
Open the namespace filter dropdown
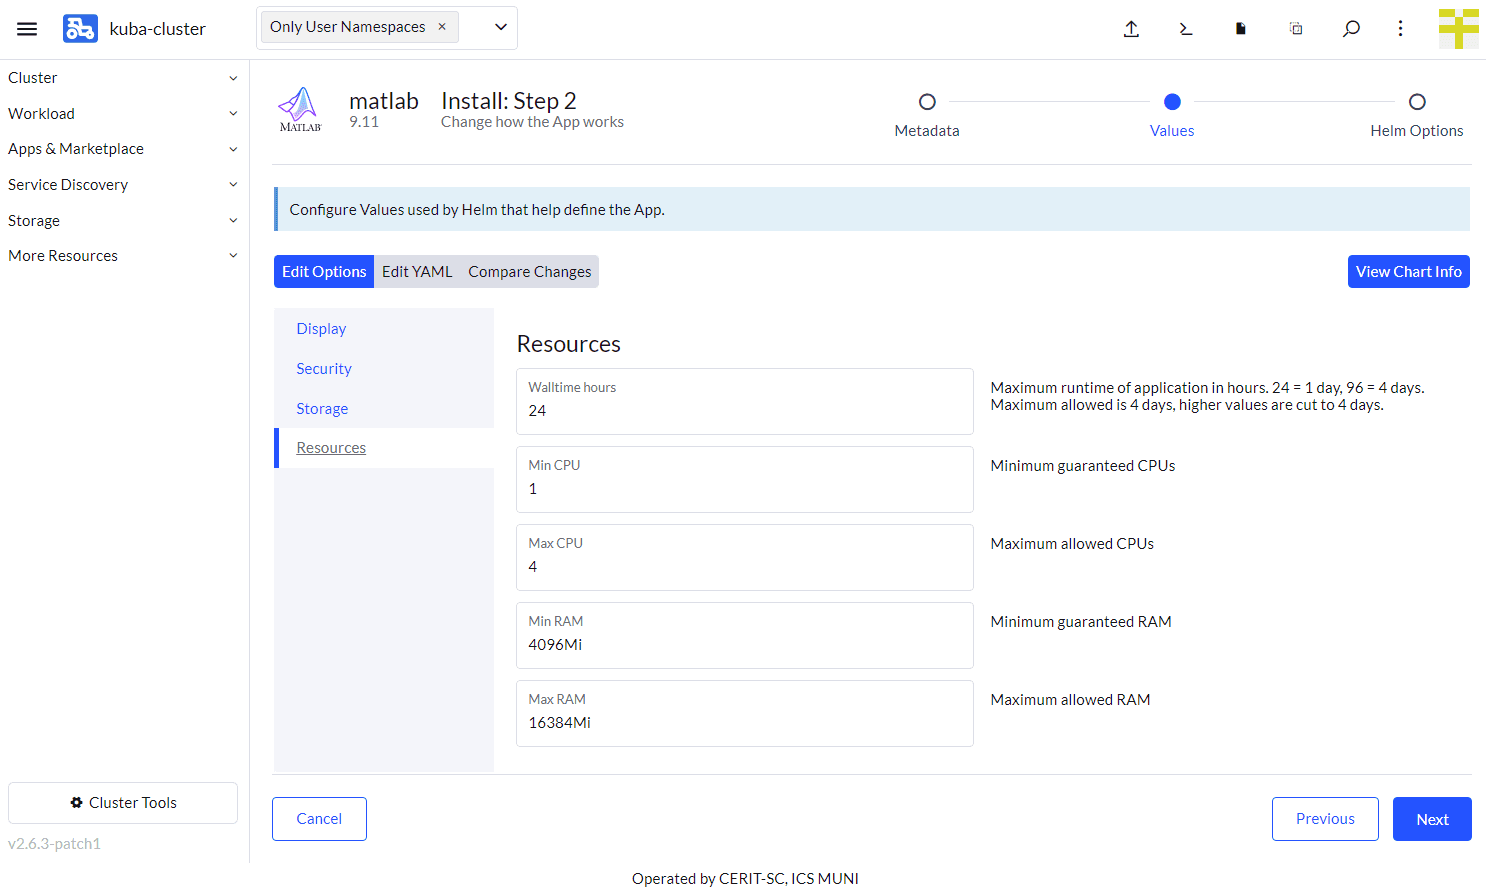click(x=500, y=27)
